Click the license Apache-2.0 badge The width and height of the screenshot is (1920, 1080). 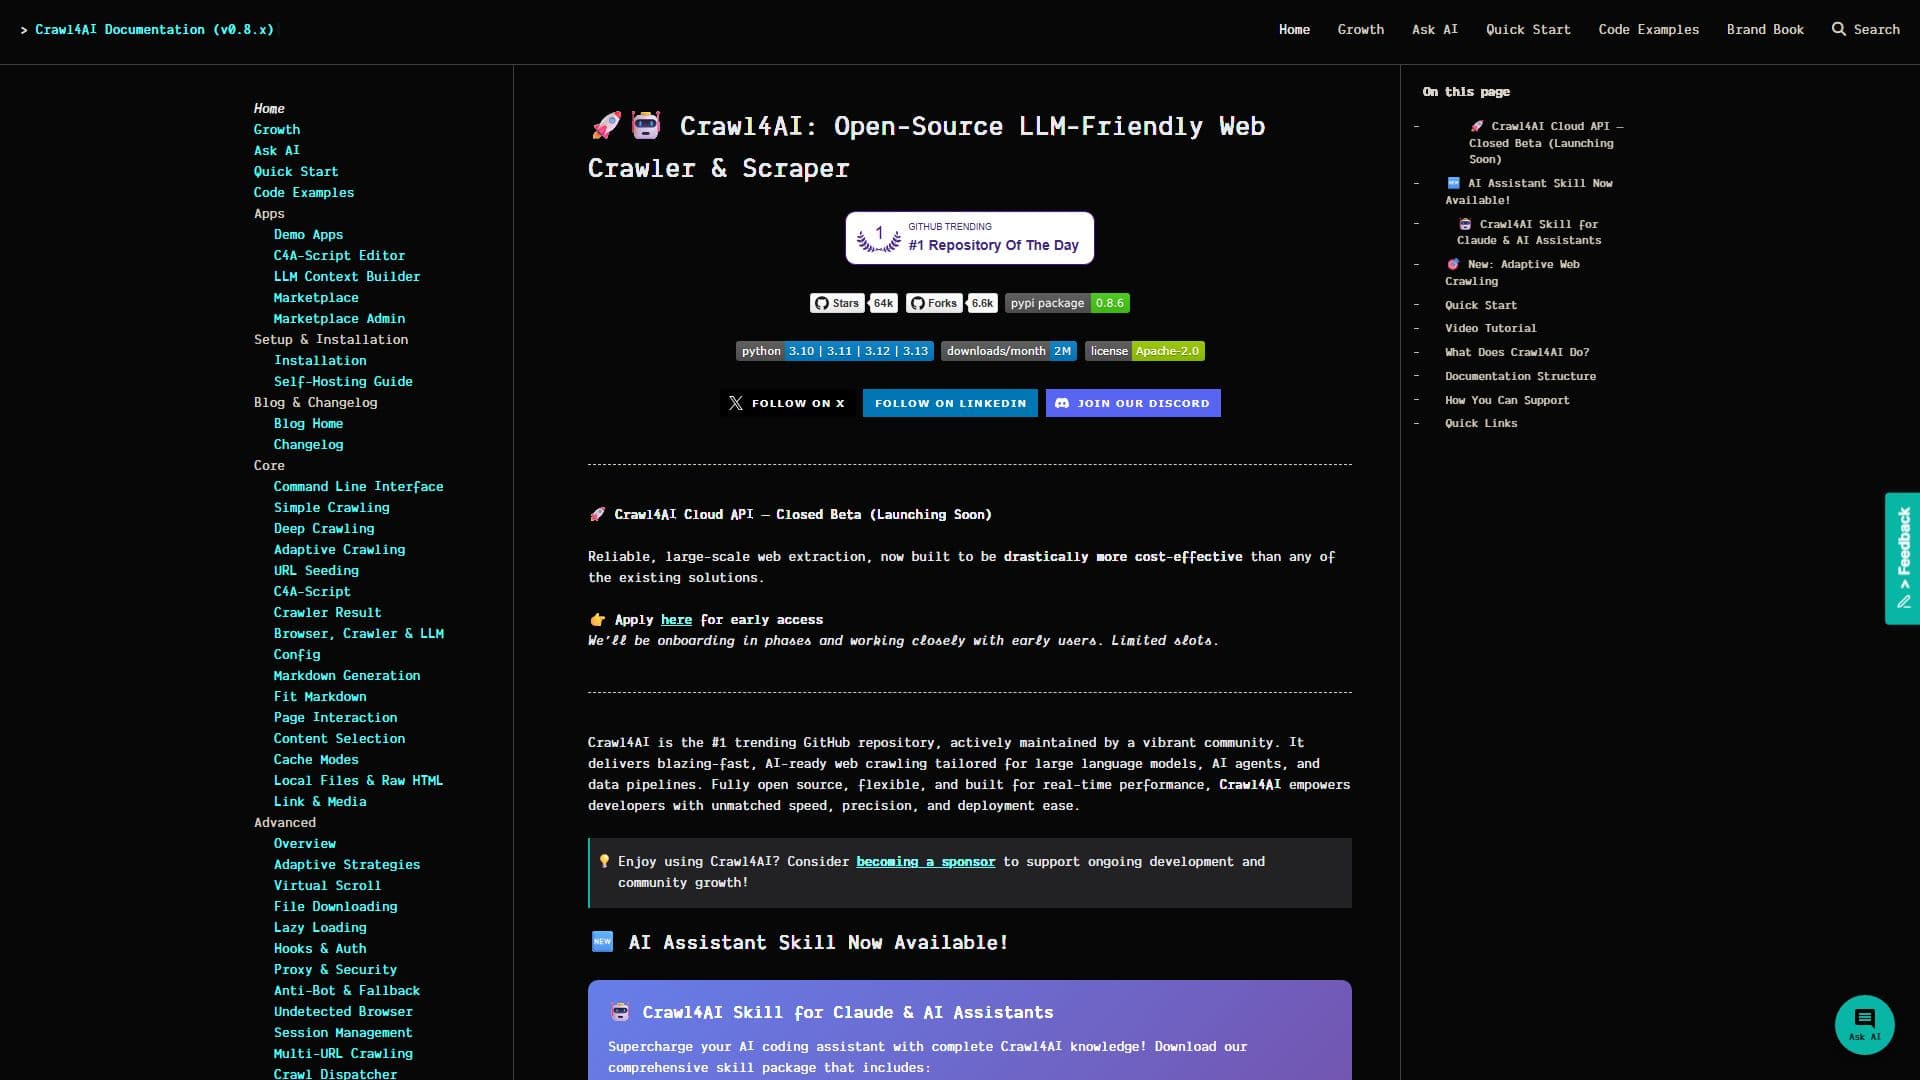(x=1145, y=351)
